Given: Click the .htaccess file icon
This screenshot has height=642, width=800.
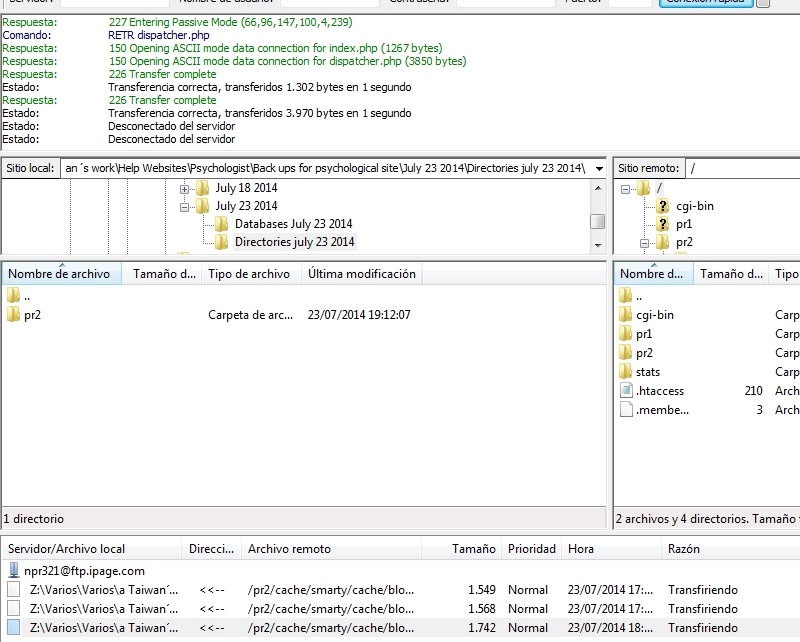Looking at the screenshot, I should 626,390.
